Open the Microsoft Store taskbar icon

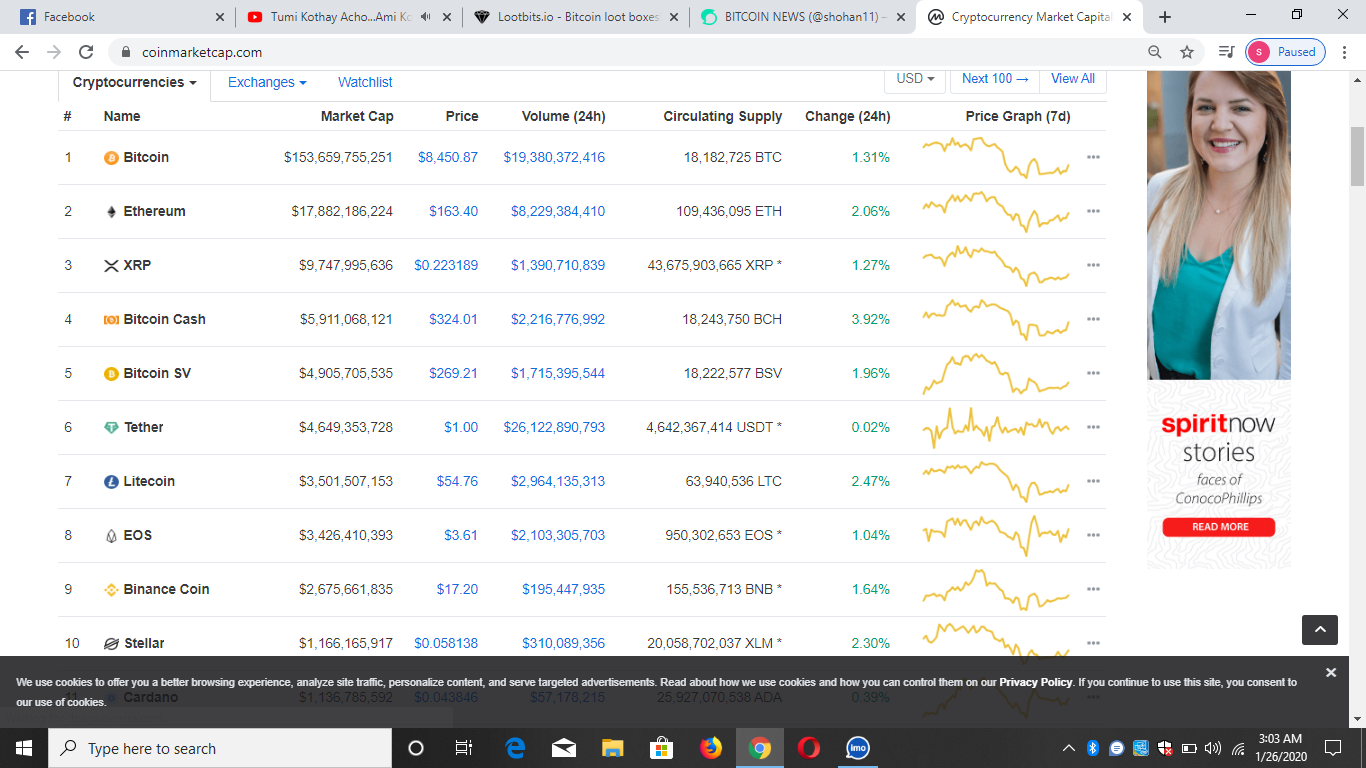[x=662, y=748]
